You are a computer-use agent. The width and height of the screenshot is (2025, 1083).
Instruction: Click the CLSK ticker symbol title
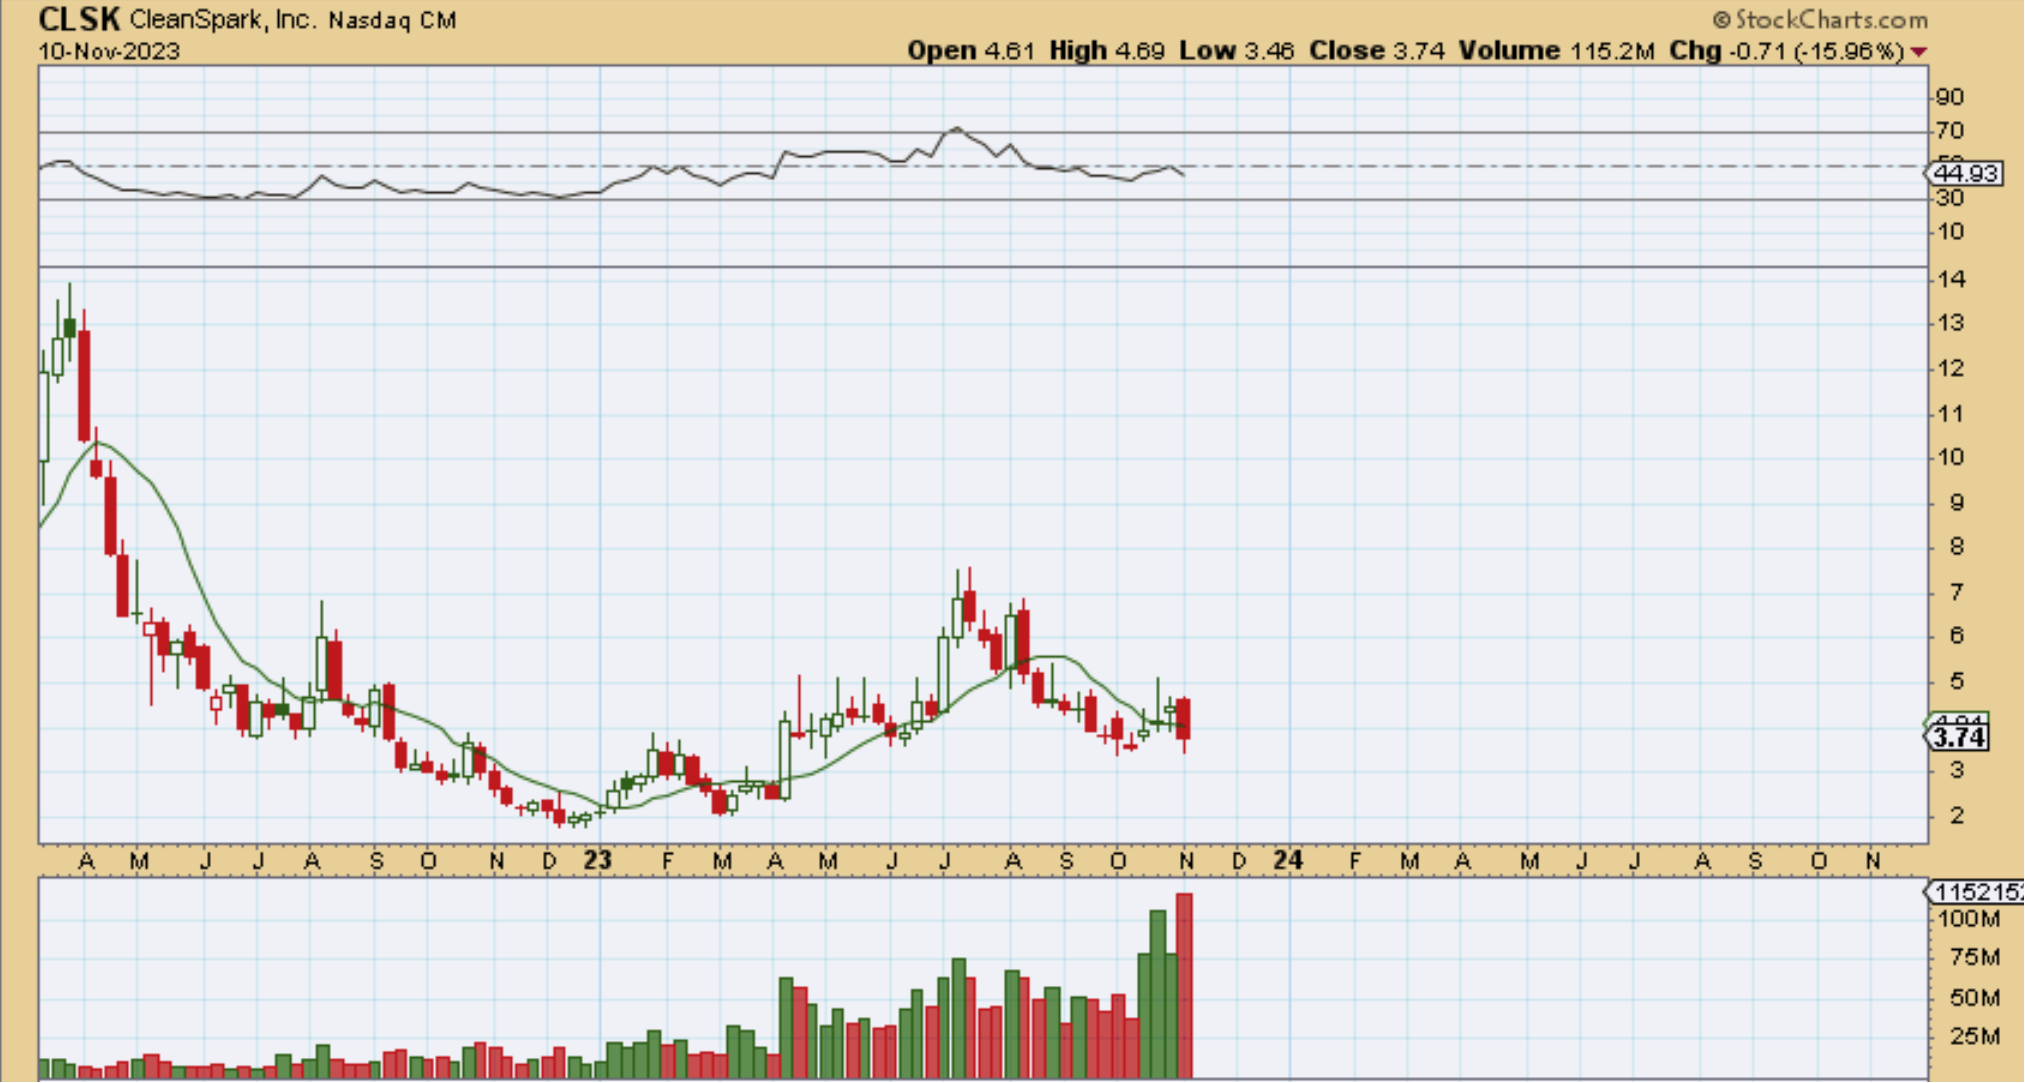click(79, 19)
